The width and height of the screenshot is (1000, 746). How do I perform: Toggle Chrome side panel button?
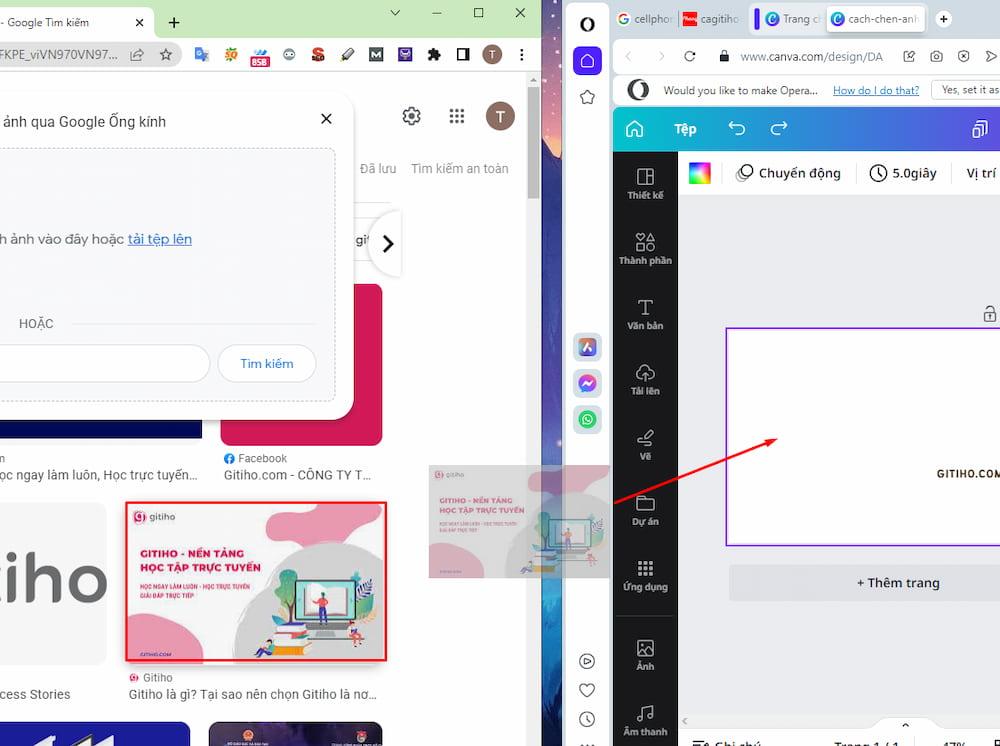point(463,55)
